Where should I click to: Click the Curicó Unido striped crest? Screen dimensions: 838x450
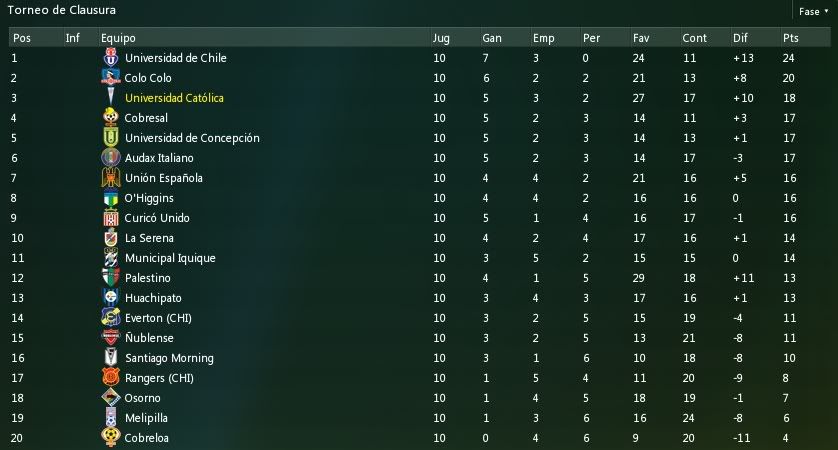click(x=111, y=218)
